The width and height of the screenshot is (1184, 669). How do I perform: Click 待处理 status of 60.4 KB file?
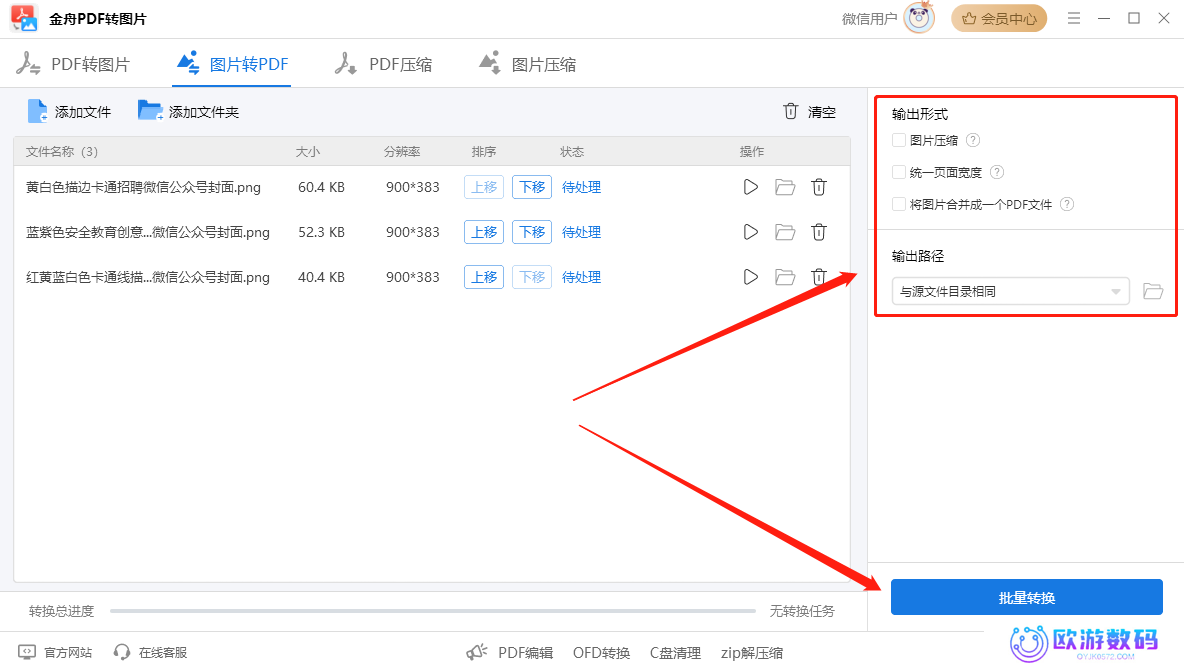581,187
